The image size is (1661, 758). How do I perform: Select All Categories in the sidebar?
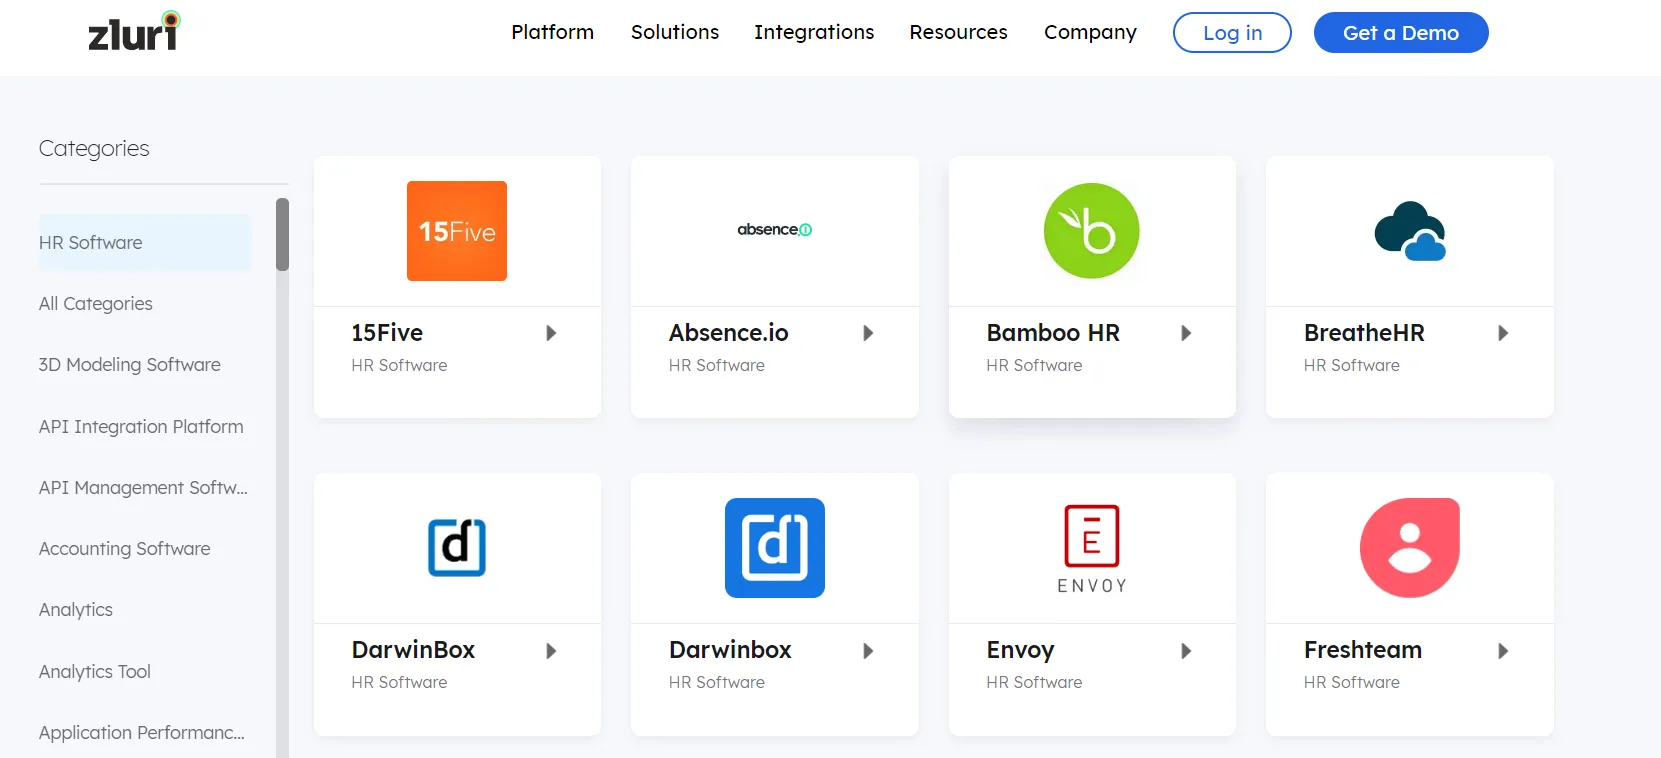point(96,303)
